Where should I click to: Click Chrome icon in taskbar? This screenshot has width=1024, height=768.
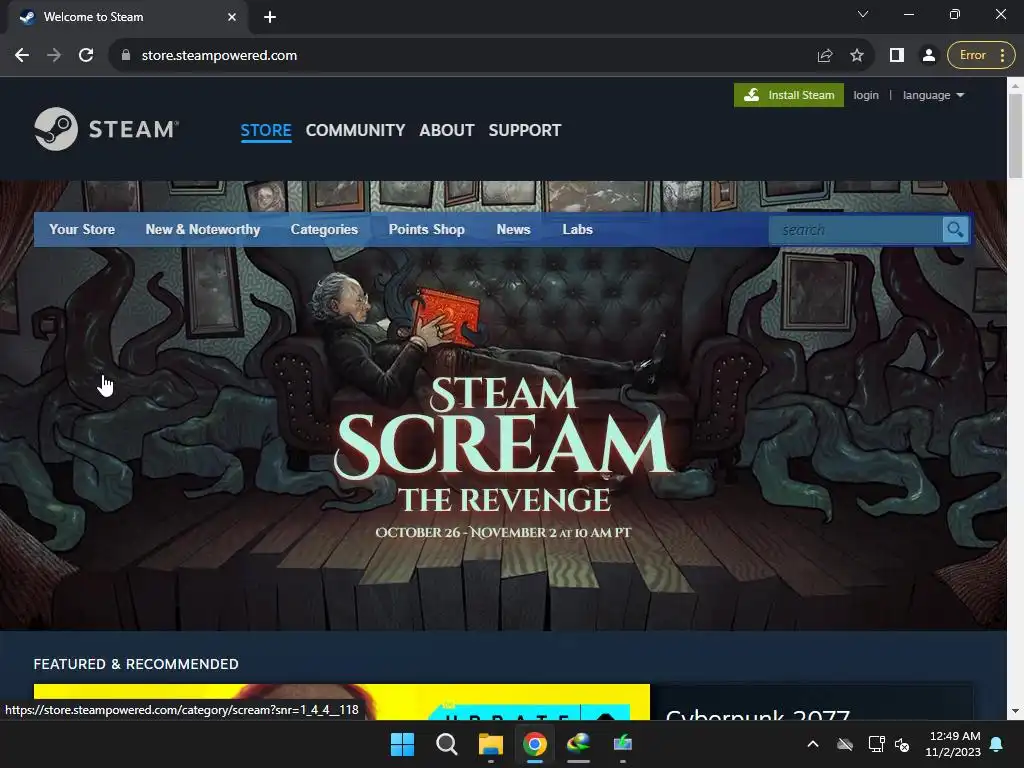(534, 744)
